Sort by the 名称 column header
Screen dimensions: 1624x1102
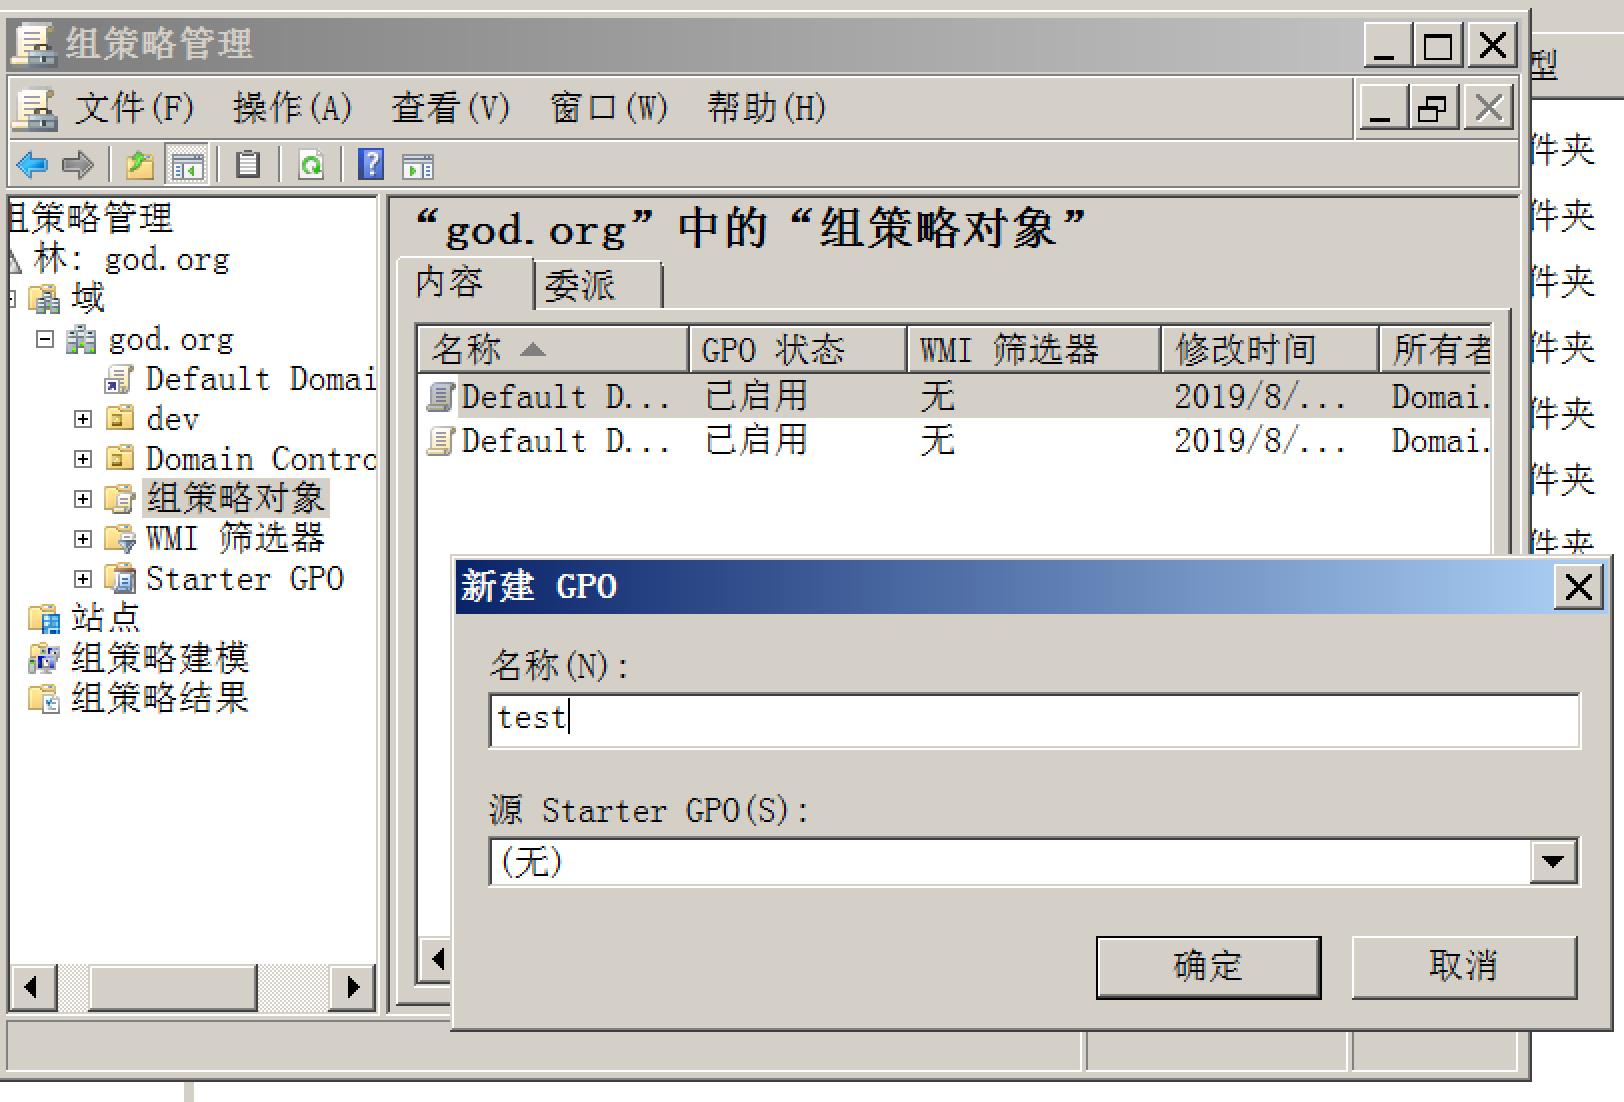click(x=553, y=349)
